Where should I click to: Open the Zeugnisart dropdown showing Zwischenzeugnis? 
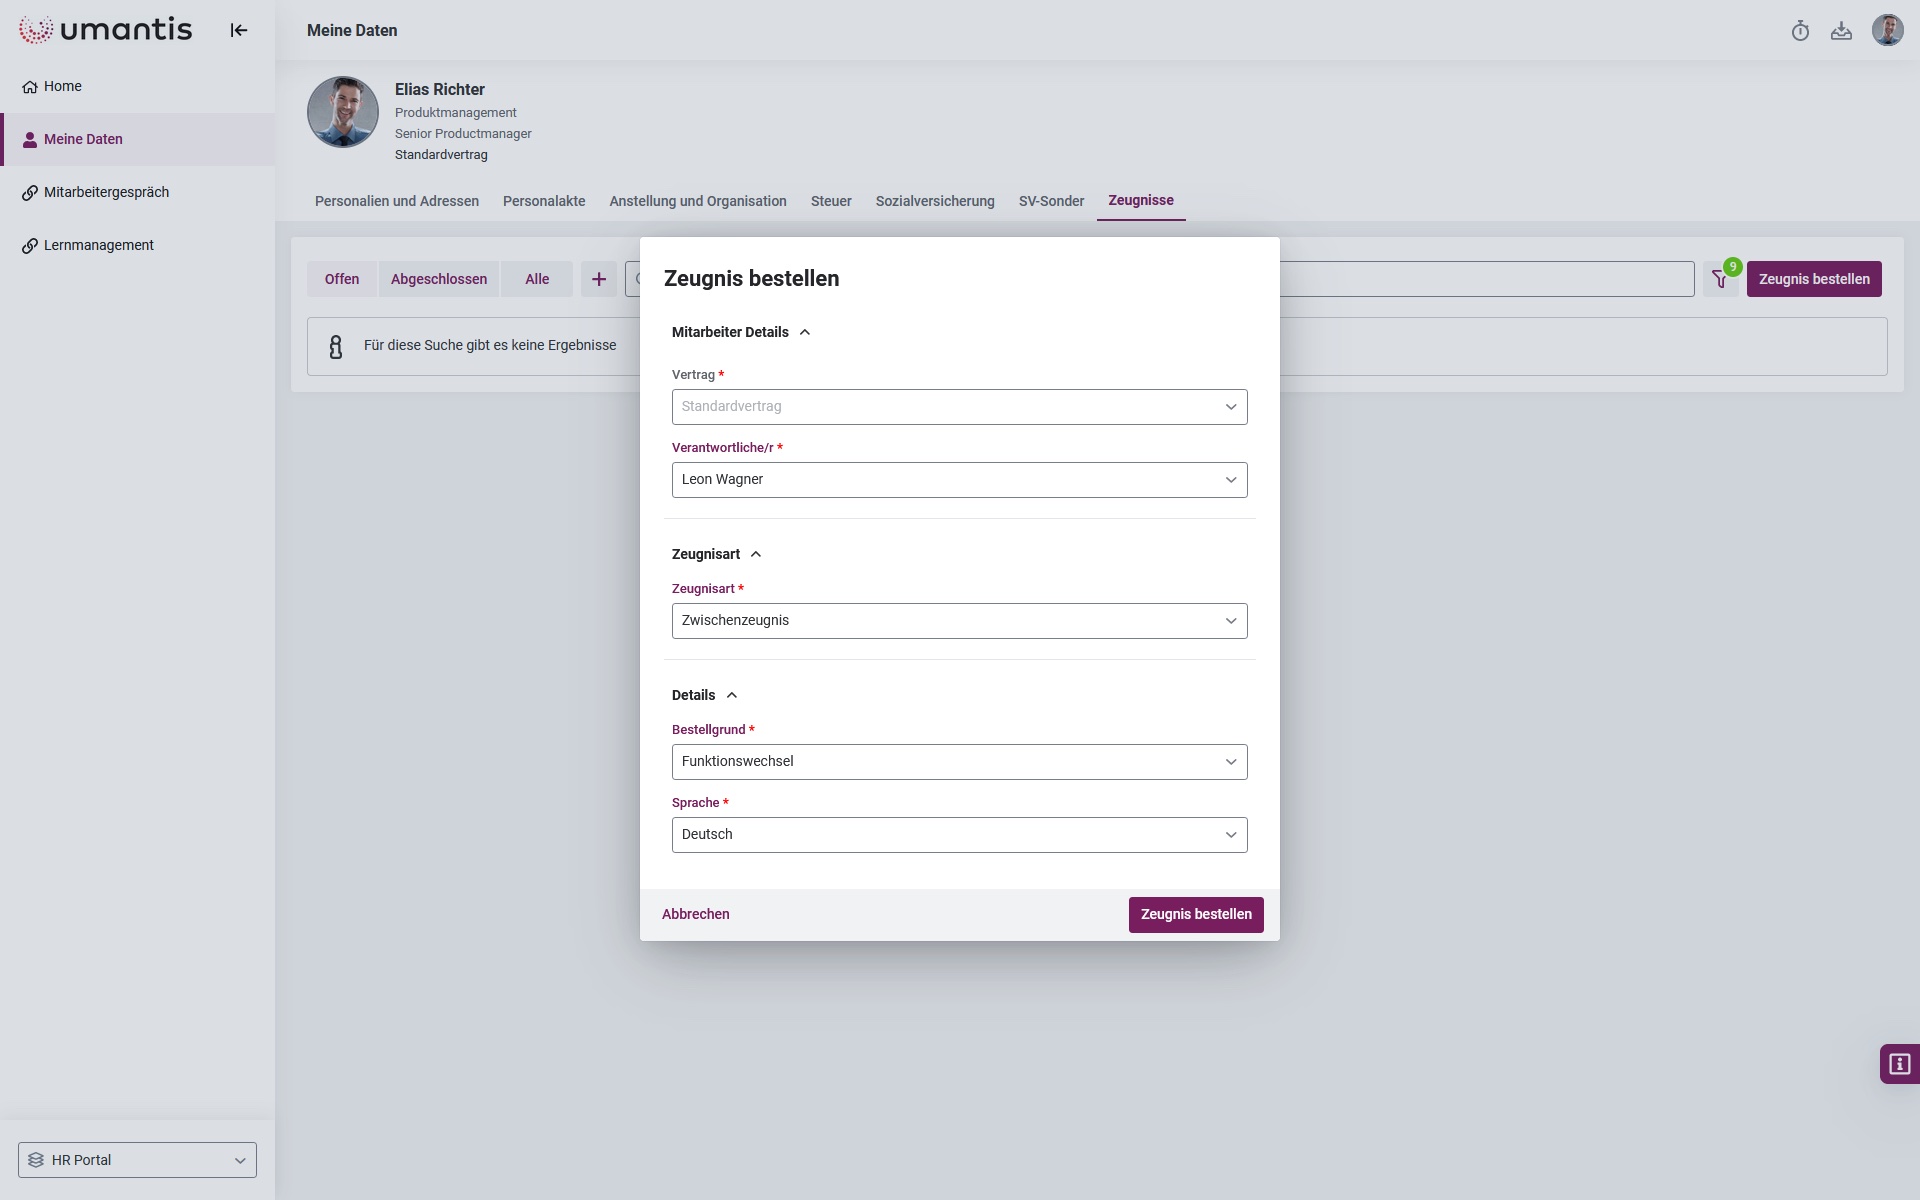click(959, 621)
